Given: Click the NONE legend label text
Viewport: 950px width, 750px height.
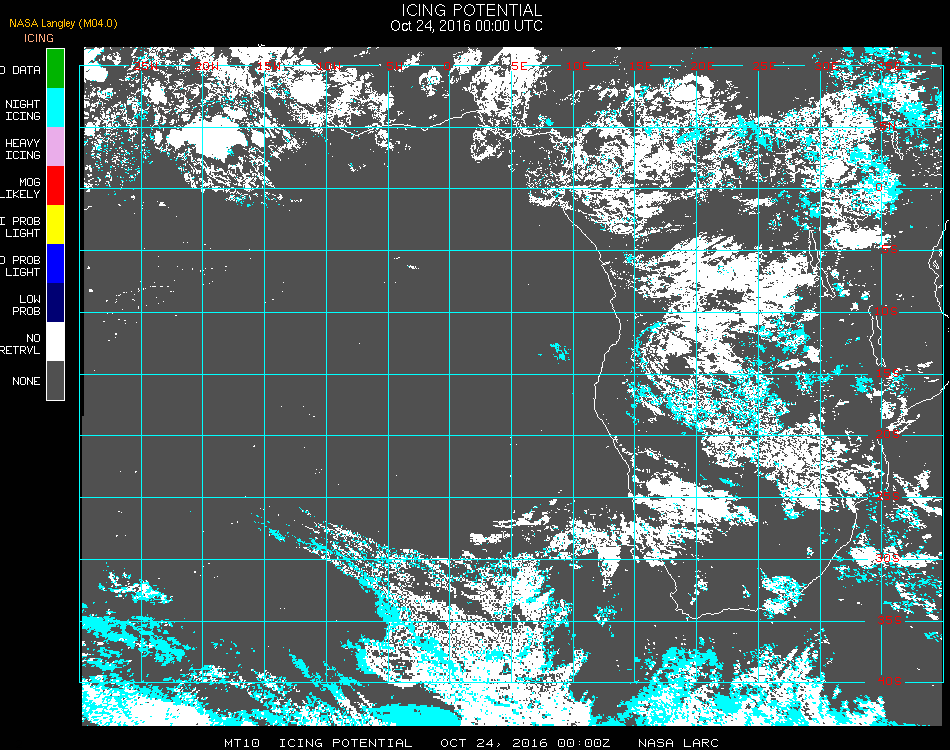Looking at the screenshot, I should point(26,381).
